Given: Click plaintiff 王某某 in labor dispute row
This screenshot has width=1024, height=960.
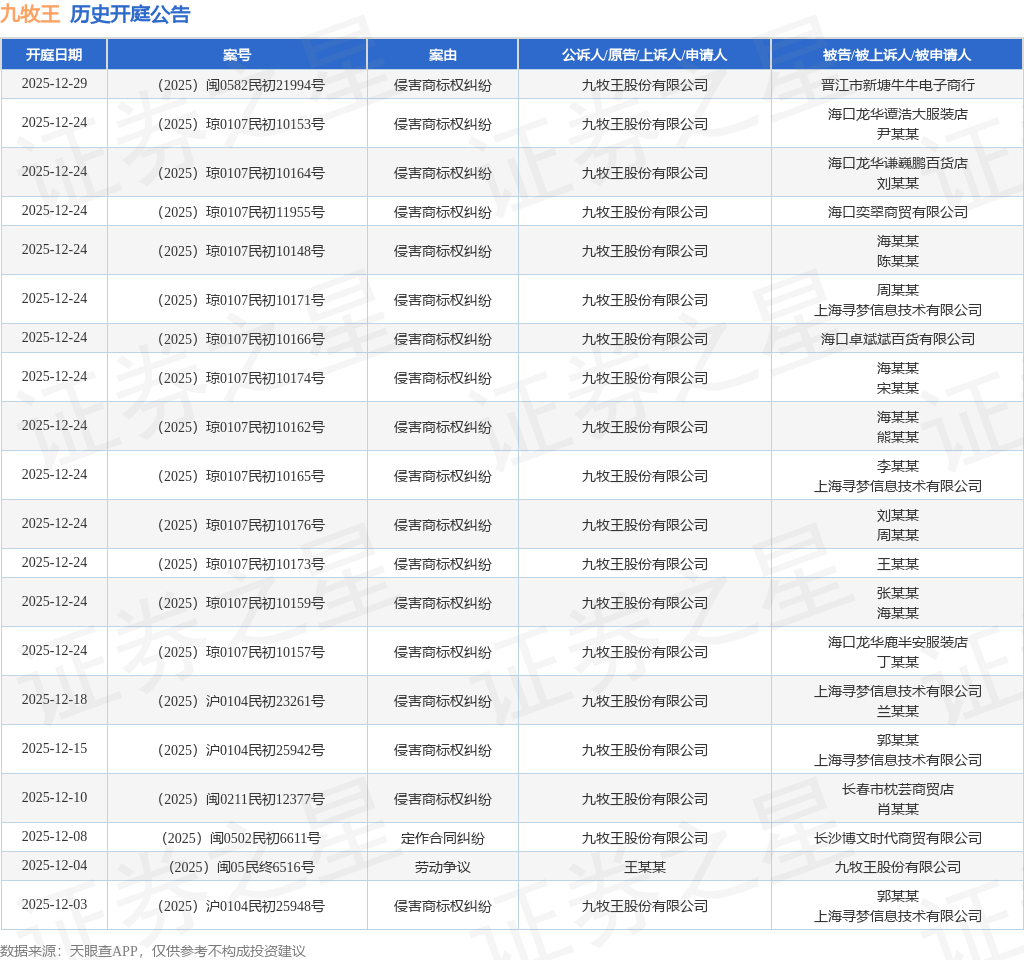Looking at the screenshot, I should (x=645, y=867).
